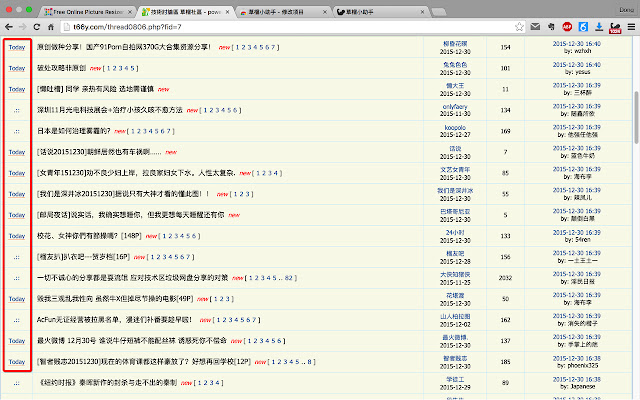The image size is (640, 400).
Task: Select the by: phoenix325 last poster text
Action: click(x=577, y=366)
